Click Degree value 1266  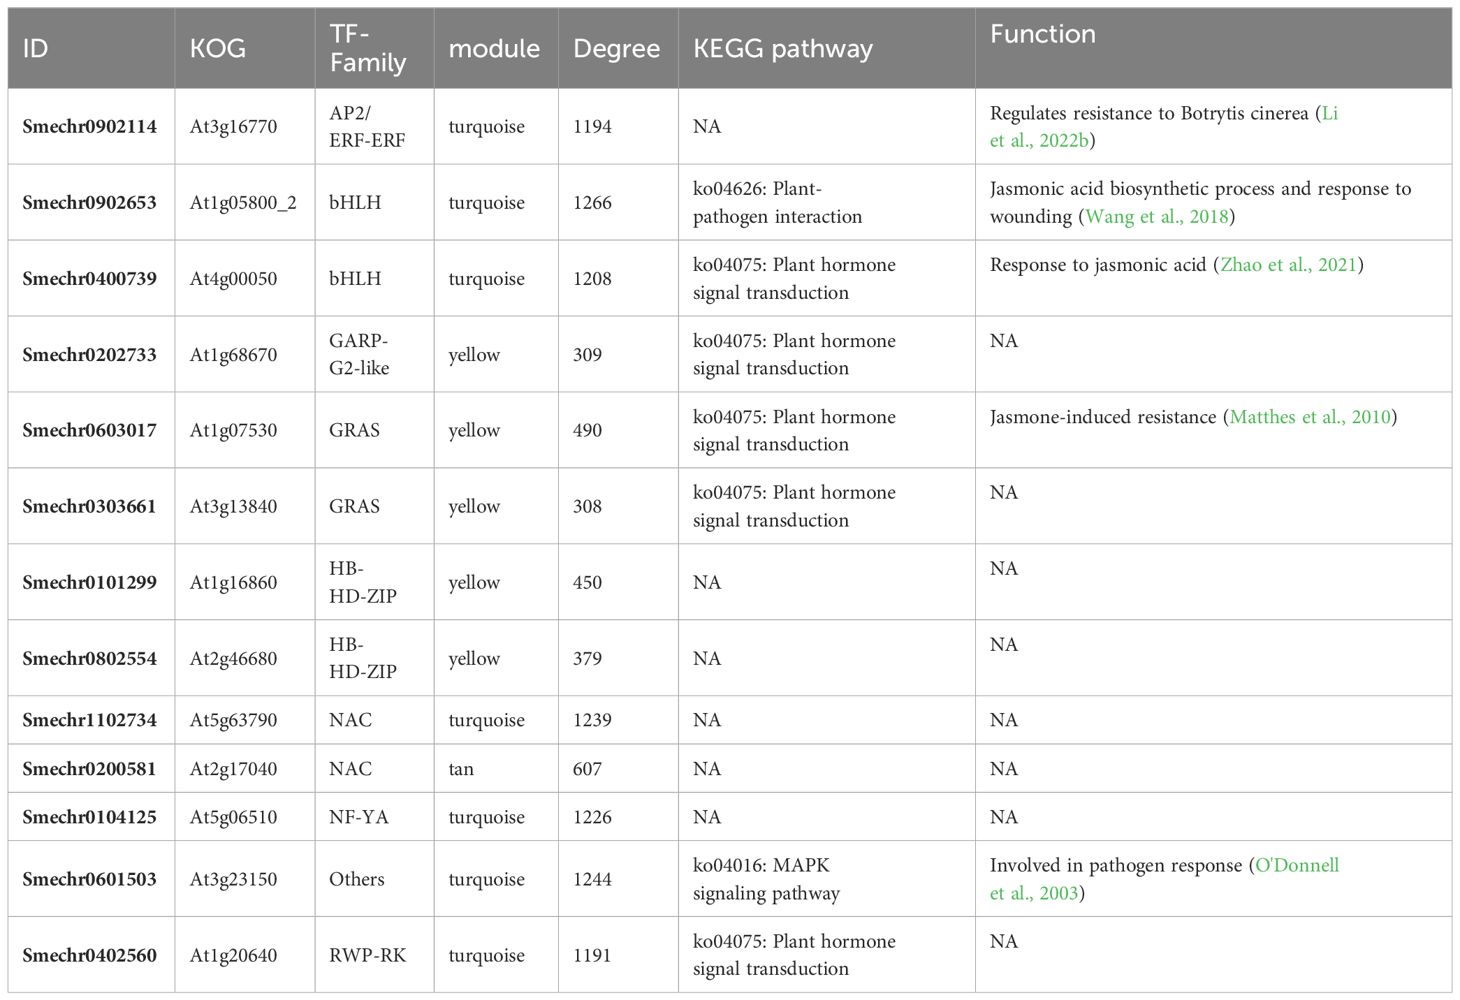pyautogui.click(x=592, y=203)
